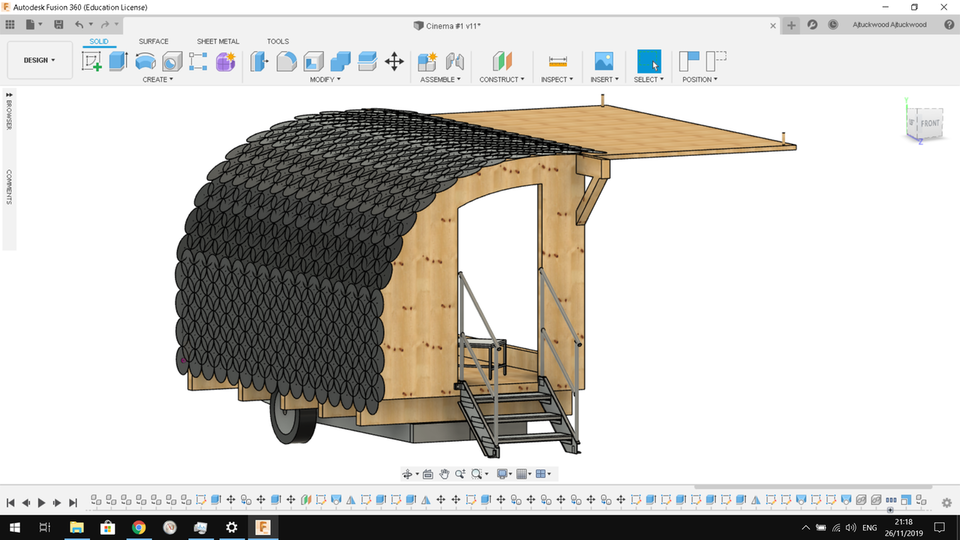This screenshot has width=960, height=540.
Task: Click the Orbit navigation tool
Action: (x=409, y=474)
